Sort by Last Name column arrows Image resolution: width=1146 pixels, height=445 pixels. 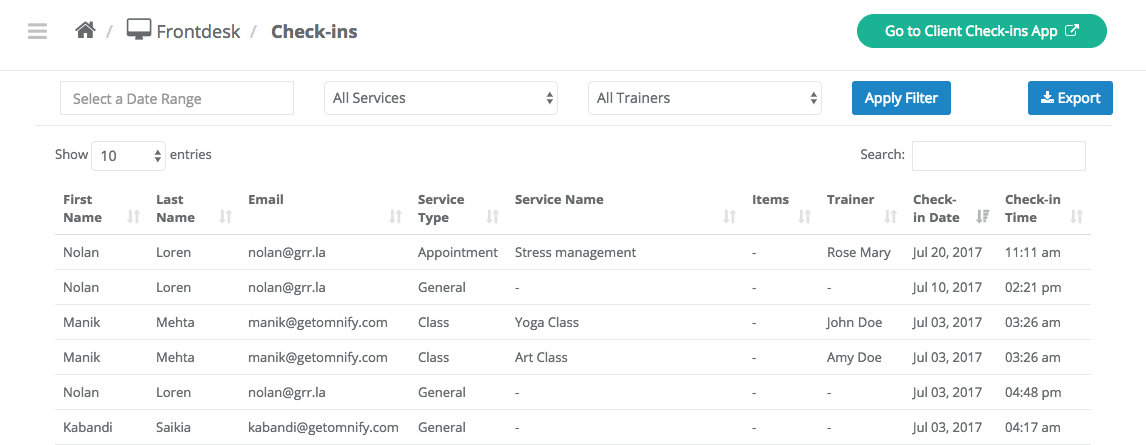click(x=226, y=216)
